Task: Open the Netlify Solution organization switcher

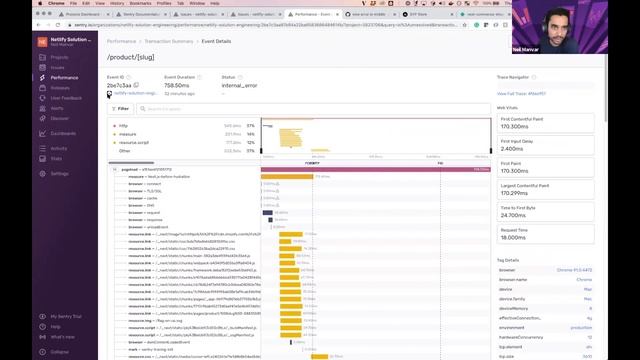Action: [x=65, y=42]
